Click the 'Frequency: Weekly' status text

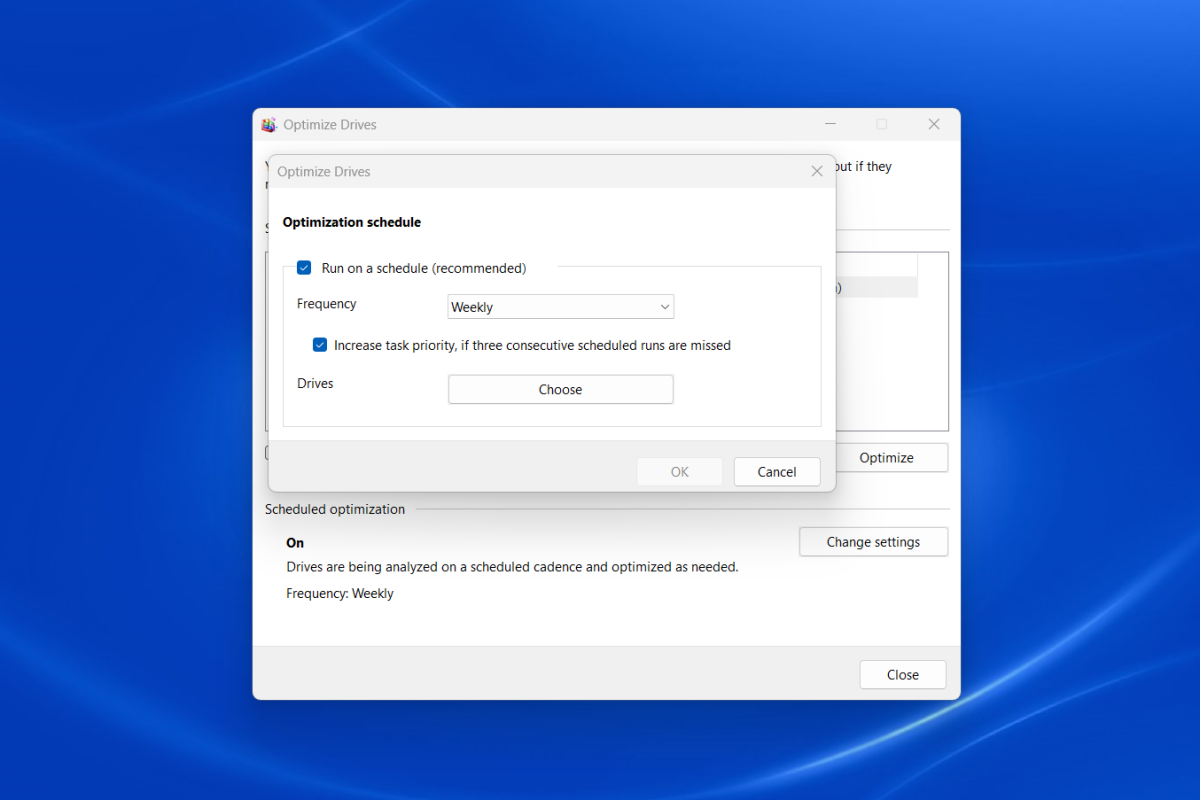[x=340, y=594]
